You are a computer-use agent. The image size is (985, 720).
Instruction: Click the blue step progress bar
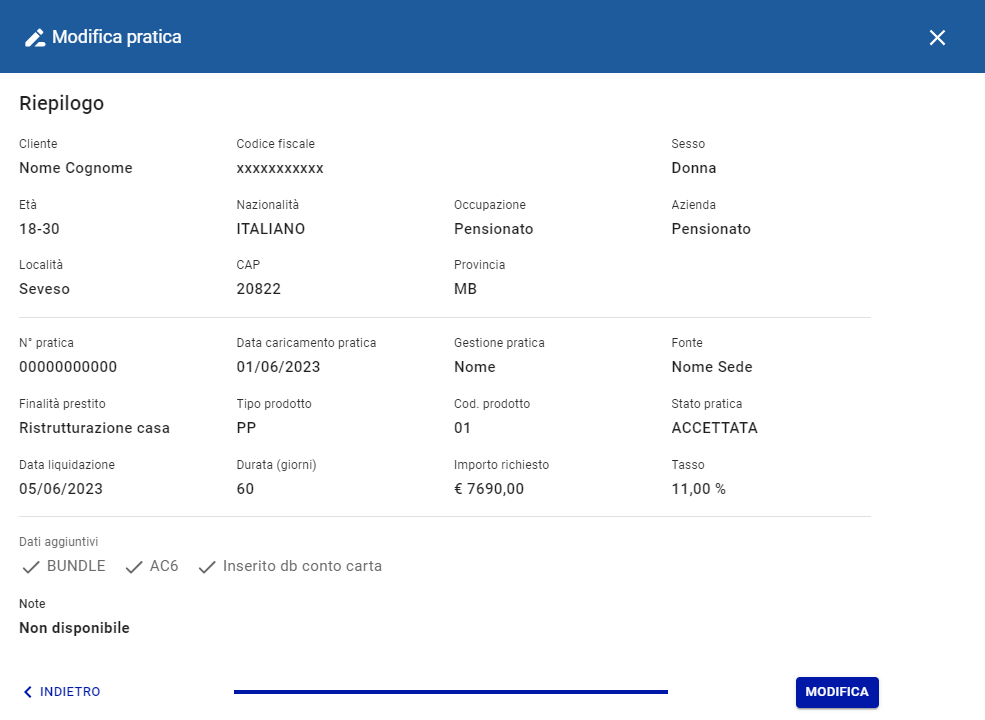[450, 692]
